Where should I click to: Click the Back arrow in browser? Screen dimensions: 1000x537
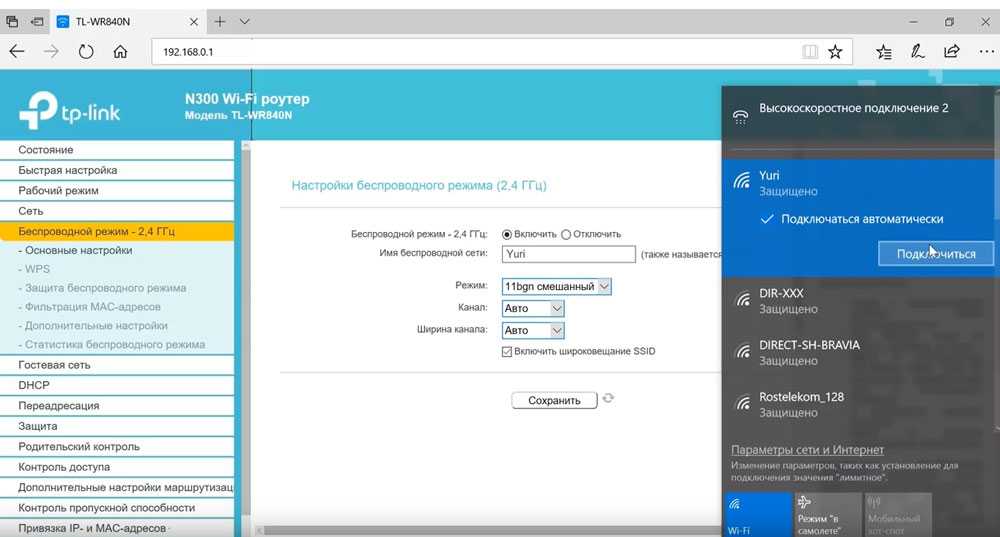17,51
